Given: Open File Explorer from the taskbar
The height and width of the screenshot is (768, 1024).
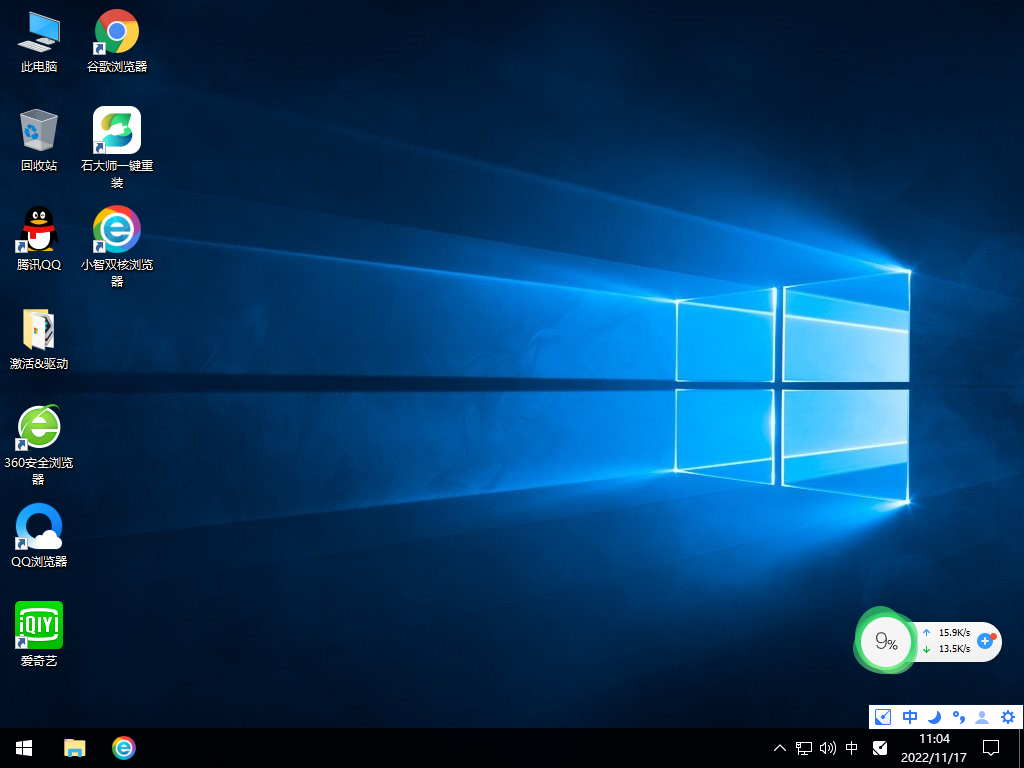Looking at the screenshot, I should pyautogui.click(x=75, y=748).
